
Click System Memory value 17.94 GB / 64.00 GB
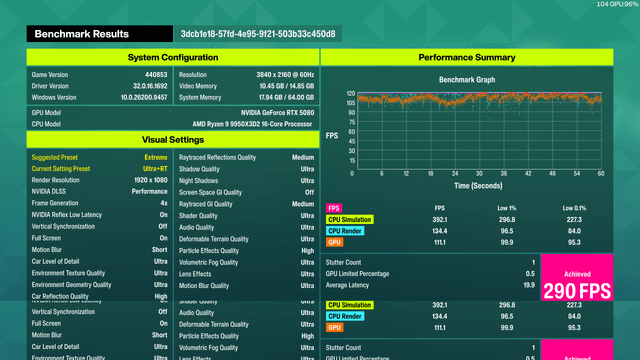coord(286,98)
